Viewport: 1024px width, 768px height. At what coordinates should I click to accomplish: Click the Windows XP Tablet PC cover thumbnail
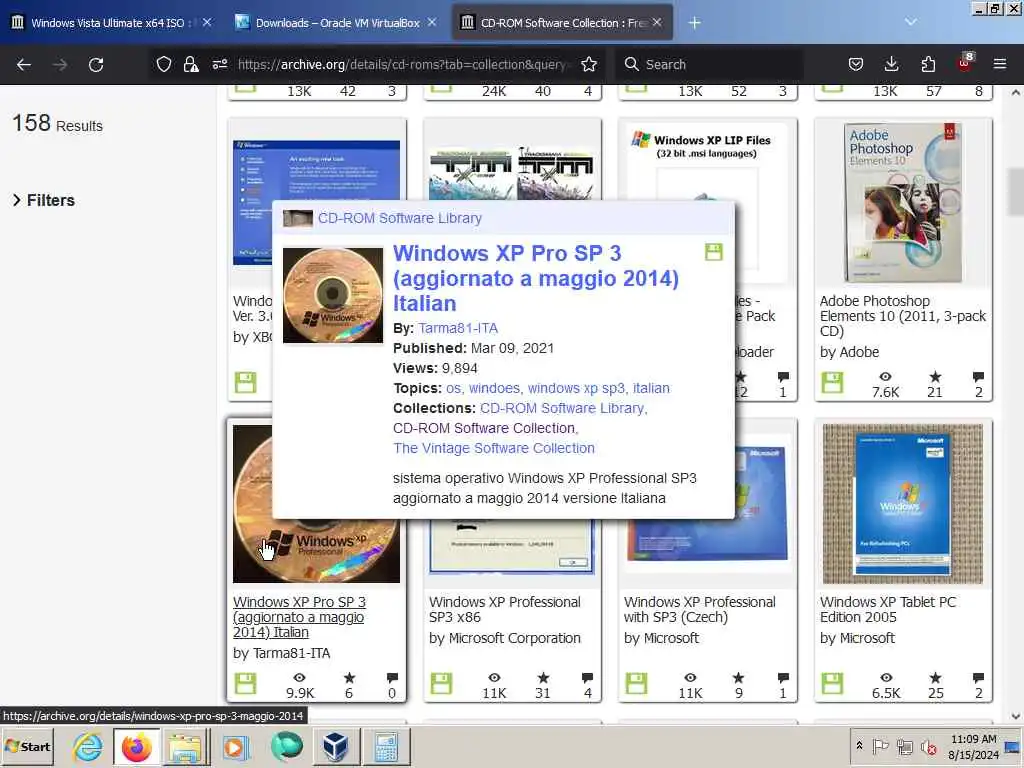pyautogui.click(x=903, y=504)
